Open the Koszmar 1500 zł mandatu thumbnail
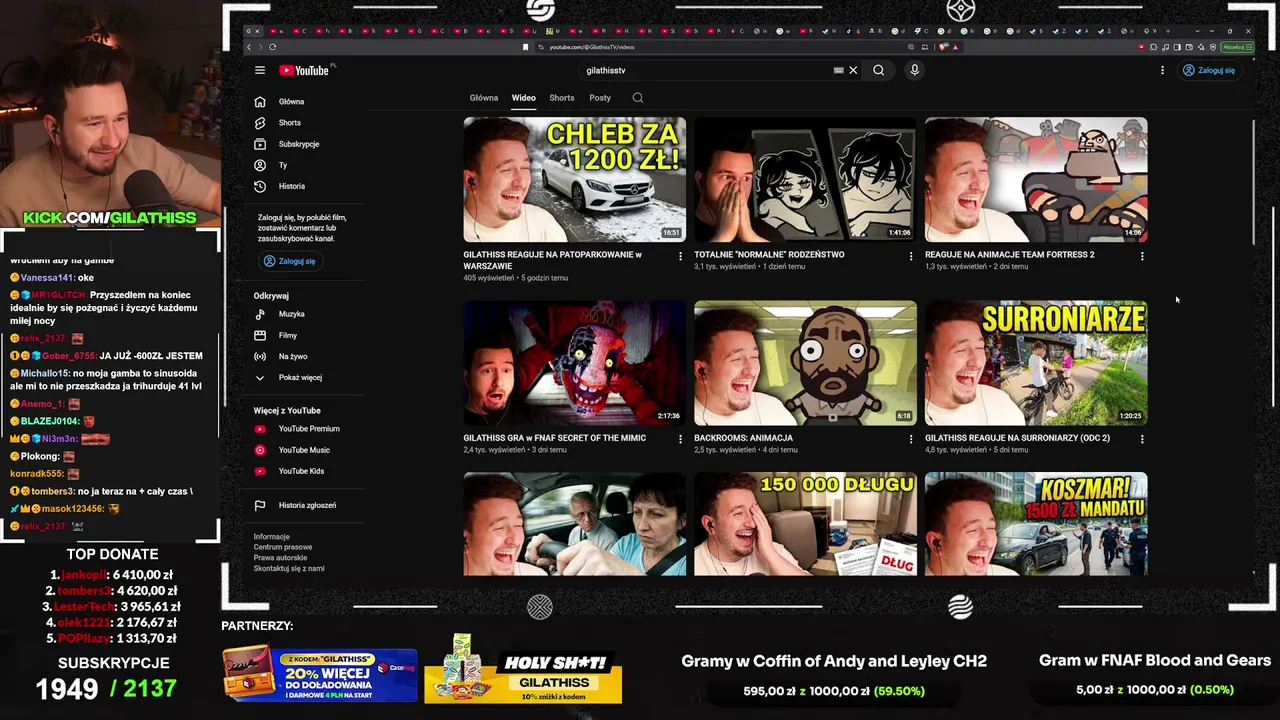 pyautogui.click(x=1036, y=524)
